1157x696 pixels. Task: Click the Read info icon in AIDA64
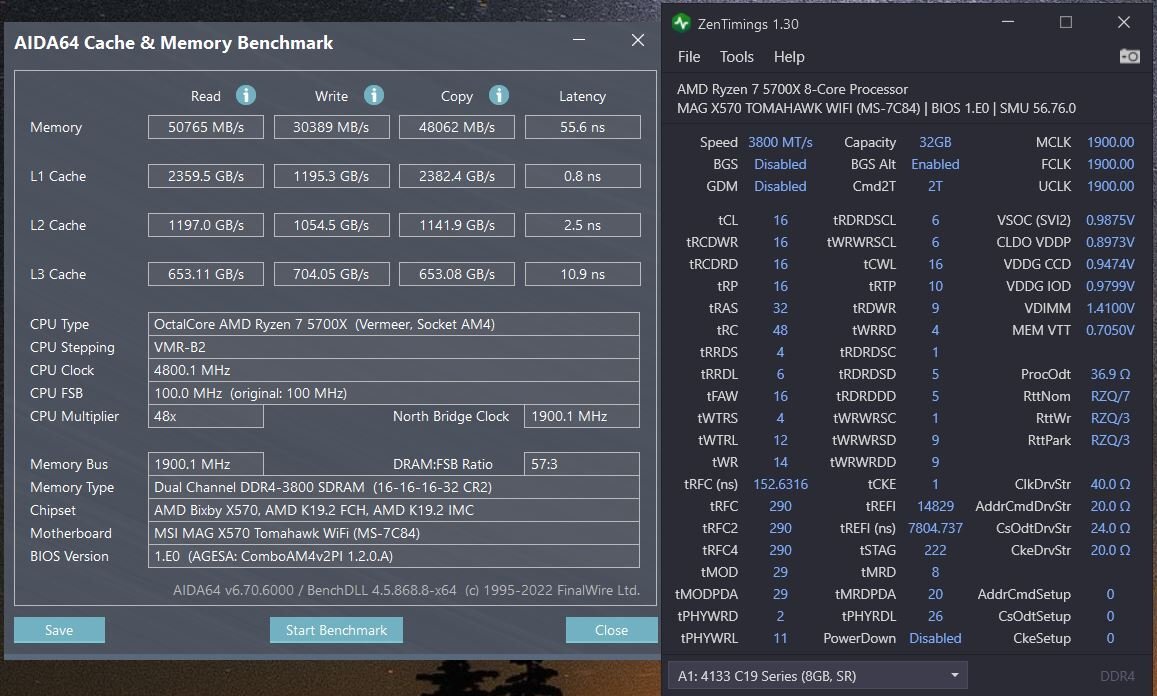coord(246,95)
